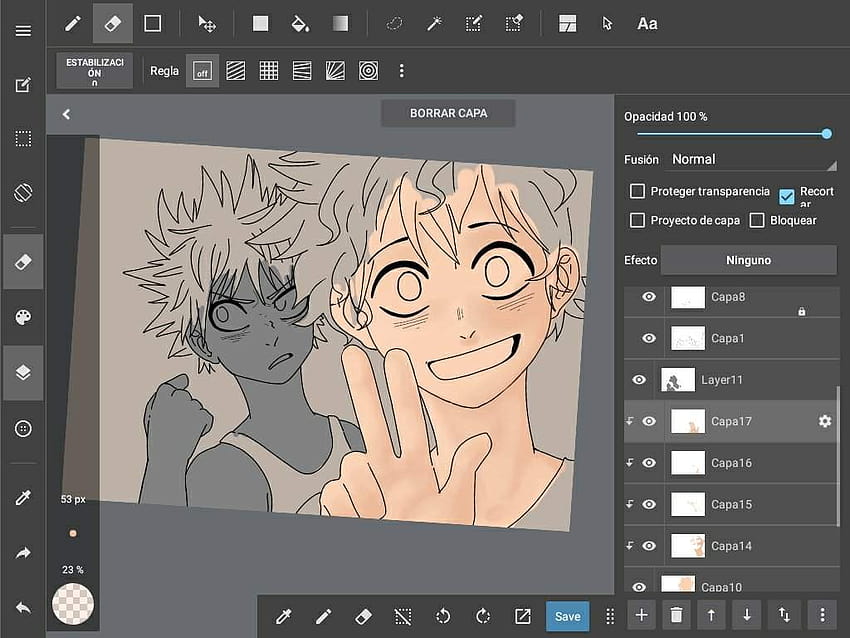Screen dimensions: 850x638
Task: Tap the Save button
Action: [568, 616]
